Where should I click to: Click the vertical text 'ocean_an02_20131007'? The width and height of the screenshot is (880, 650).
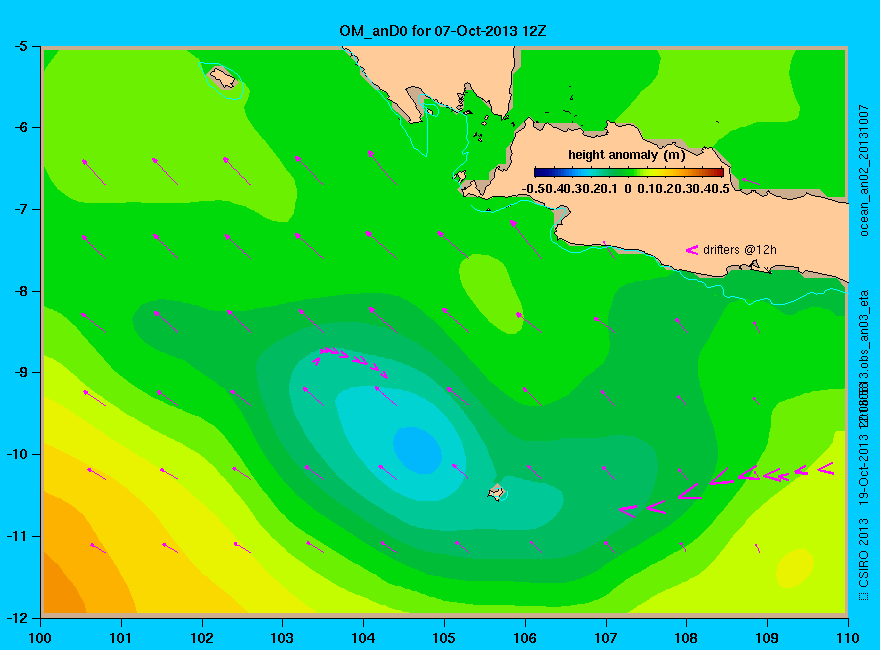[864, 171]
